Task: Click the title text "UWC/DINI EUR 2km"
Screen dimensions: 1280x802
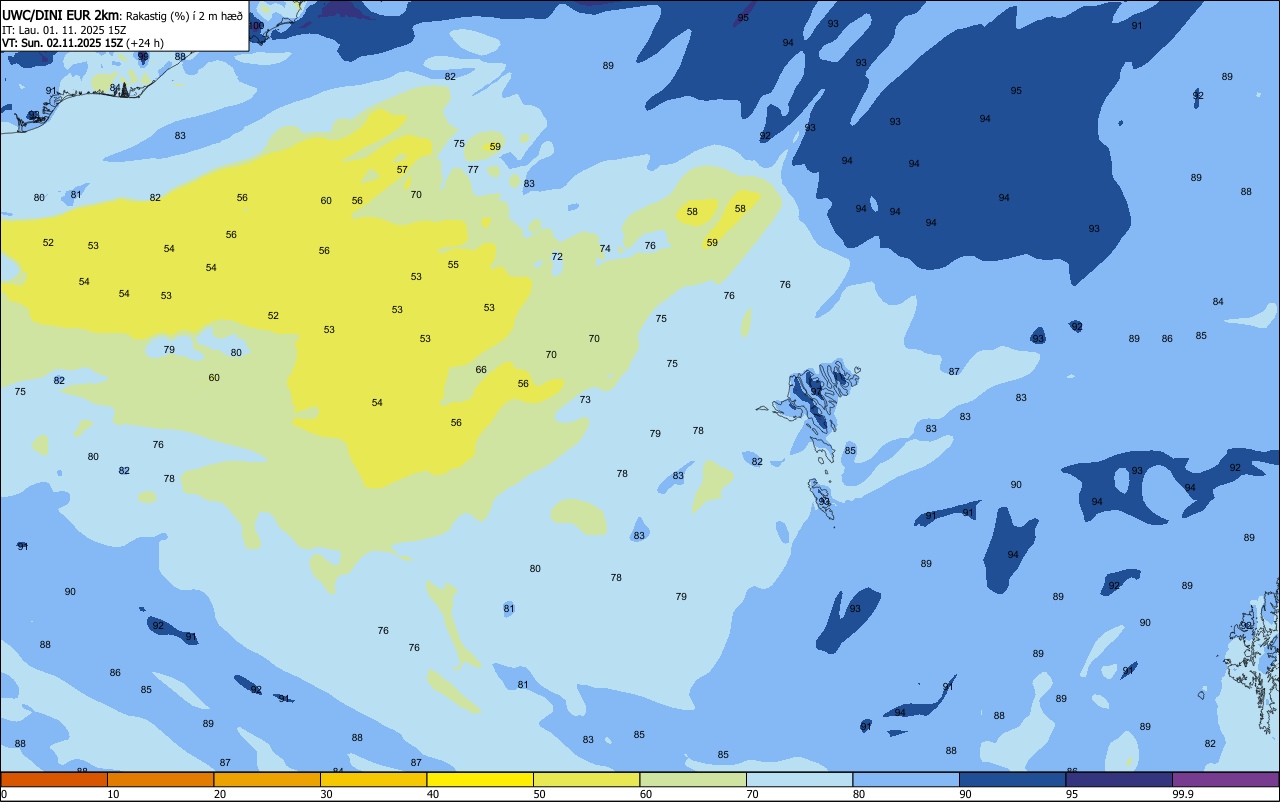Action: point(61,15)
